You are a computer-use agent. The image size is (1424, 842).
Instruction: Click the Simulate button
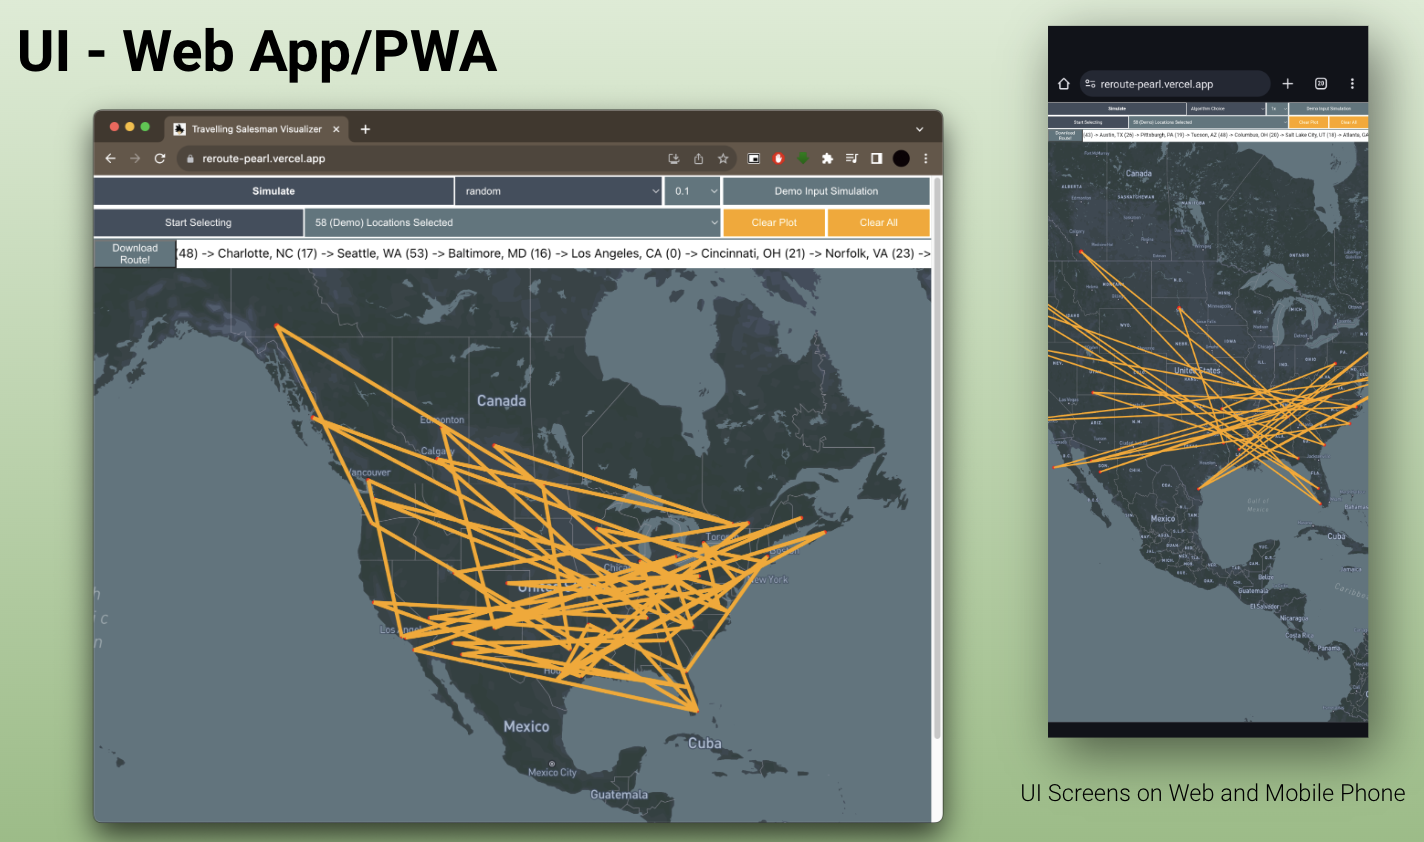coord(273,191)
